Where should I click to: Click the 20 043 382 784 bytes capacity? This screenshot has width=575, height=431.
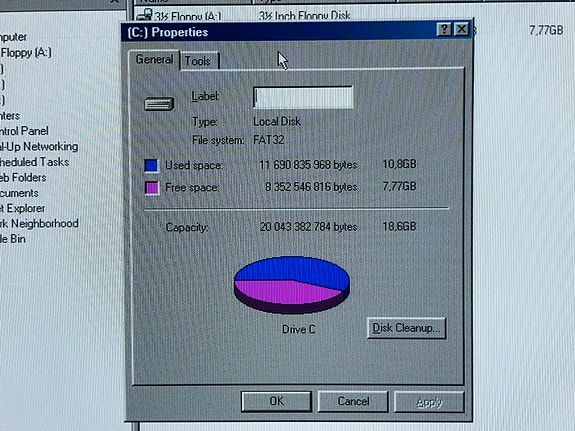[308, 227]
